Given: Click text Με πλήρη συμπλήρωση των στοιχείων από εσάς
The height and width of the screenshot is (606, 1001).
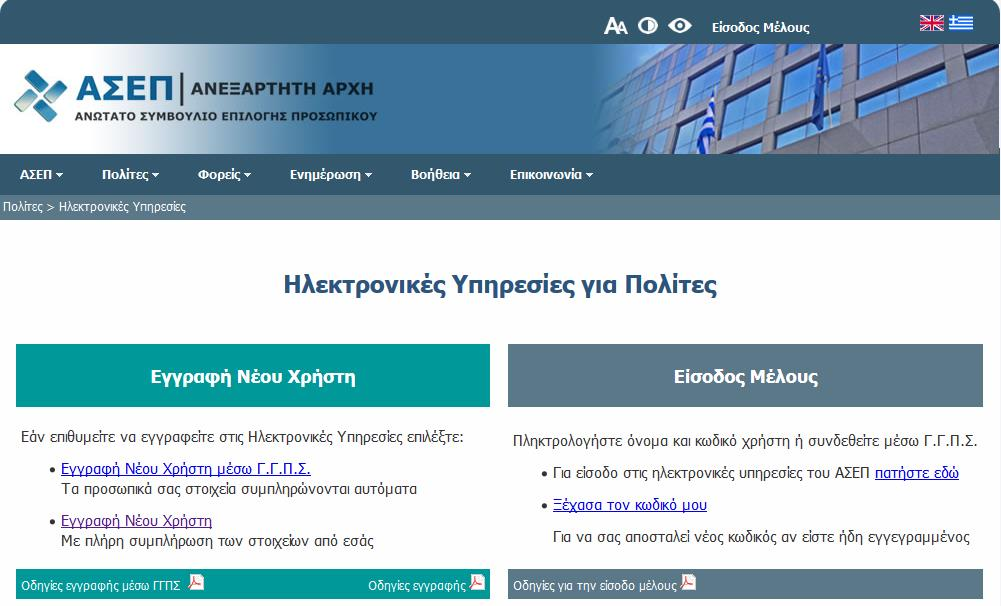Looking at the screenshot, I should pos(217,541).
